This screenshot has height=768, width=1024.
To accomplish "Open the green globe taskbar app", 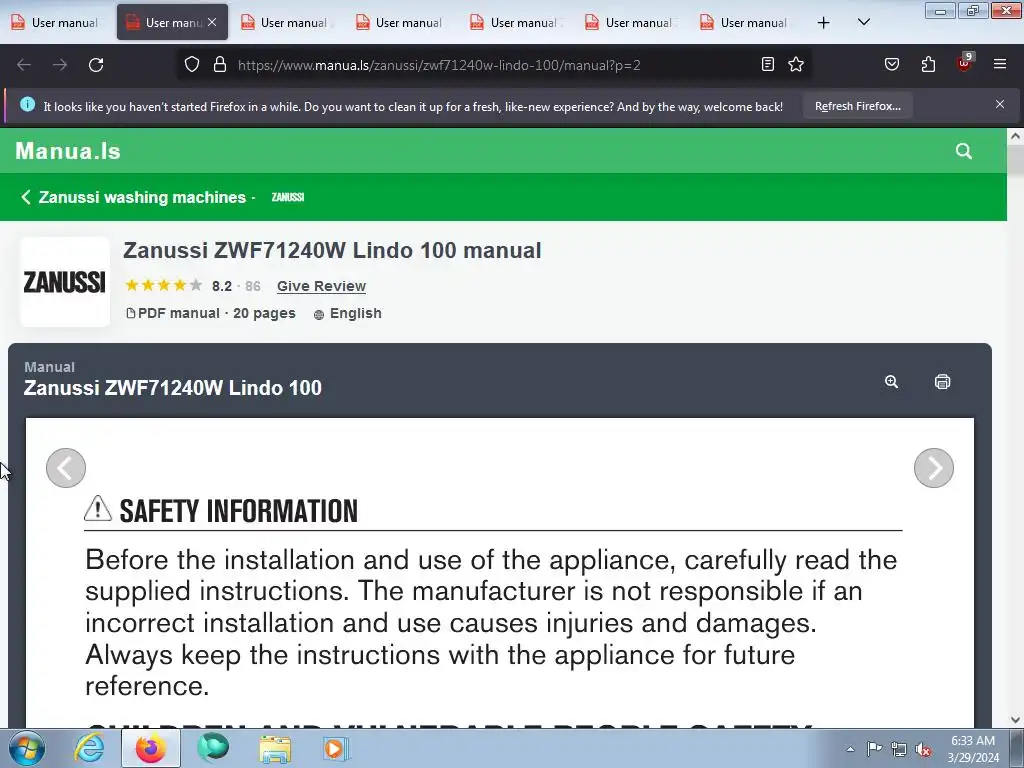I will 213,748.
